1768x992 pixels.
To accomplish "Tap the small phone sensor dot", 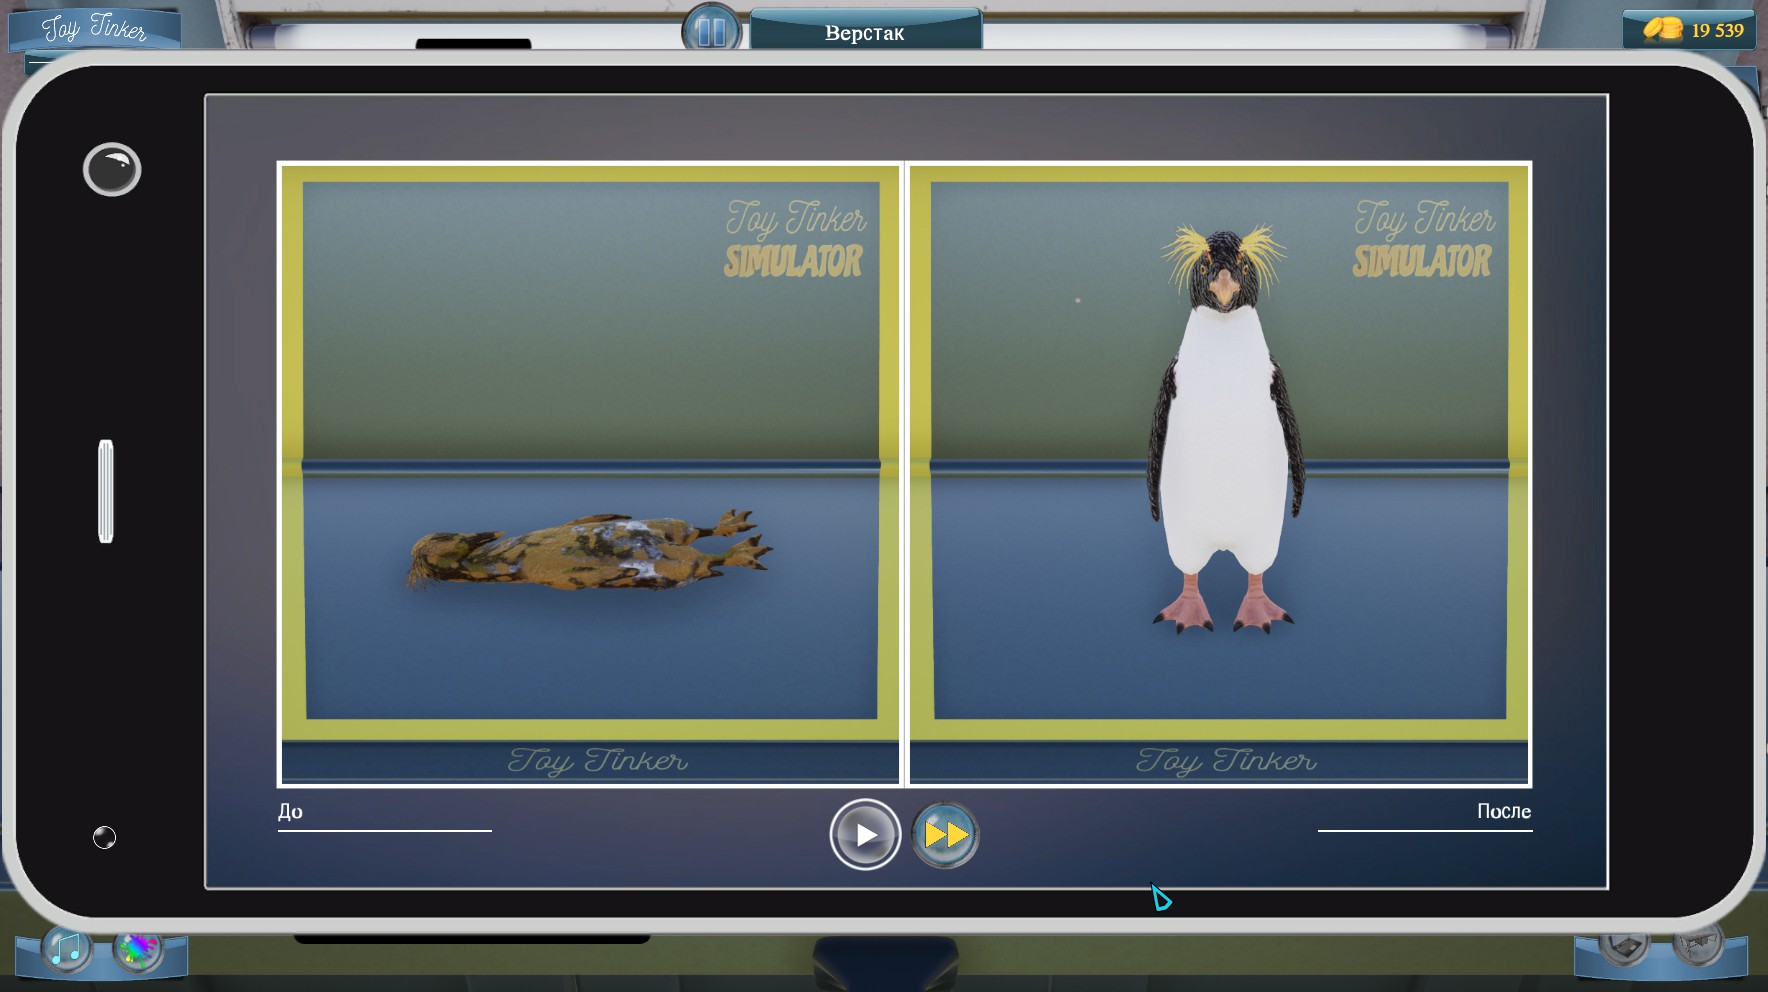I will click(x=105, y=838).
